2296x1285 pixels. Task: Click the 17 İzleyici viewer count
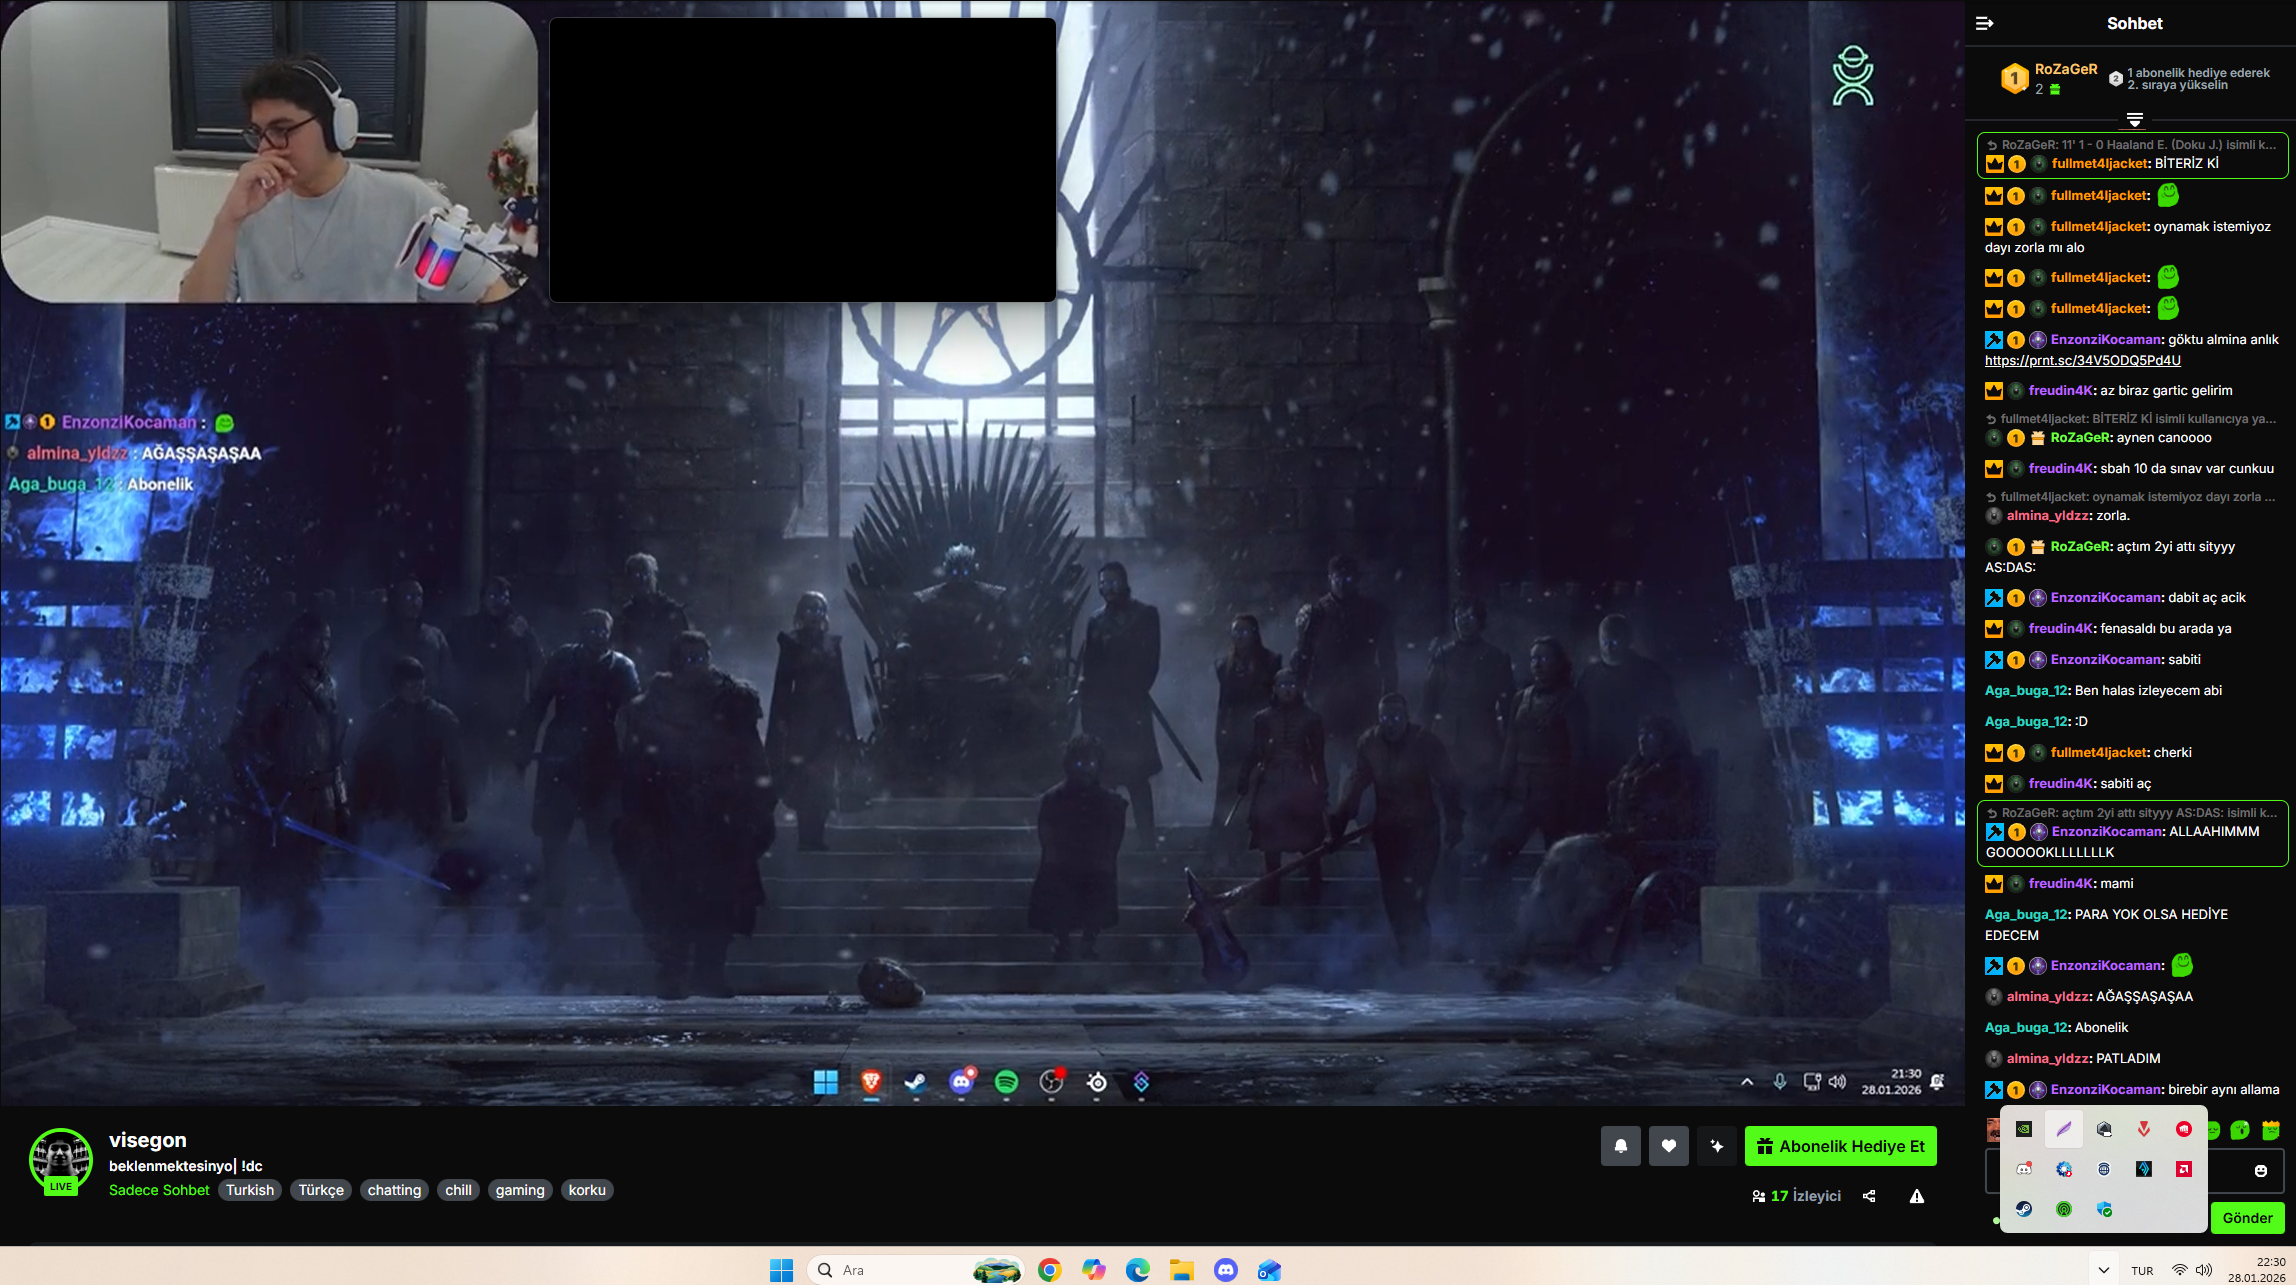(x=1797, y=1196)
